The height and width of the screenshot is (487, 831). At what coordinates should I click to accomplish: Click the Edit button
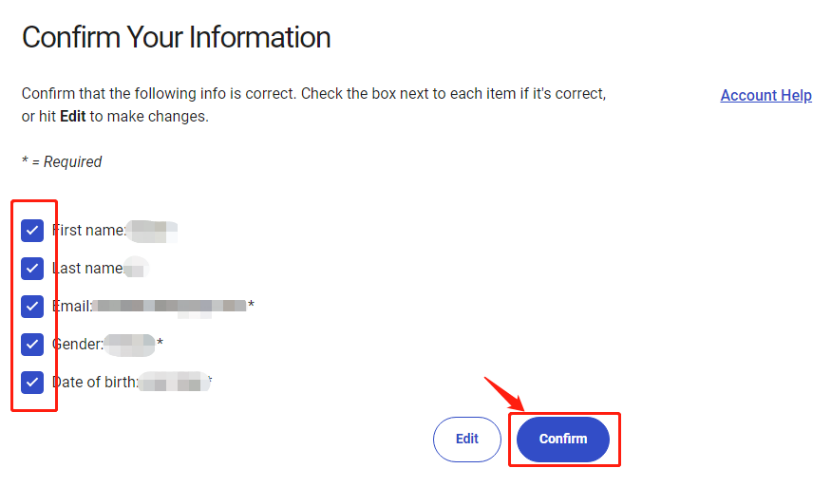(467, 439)
